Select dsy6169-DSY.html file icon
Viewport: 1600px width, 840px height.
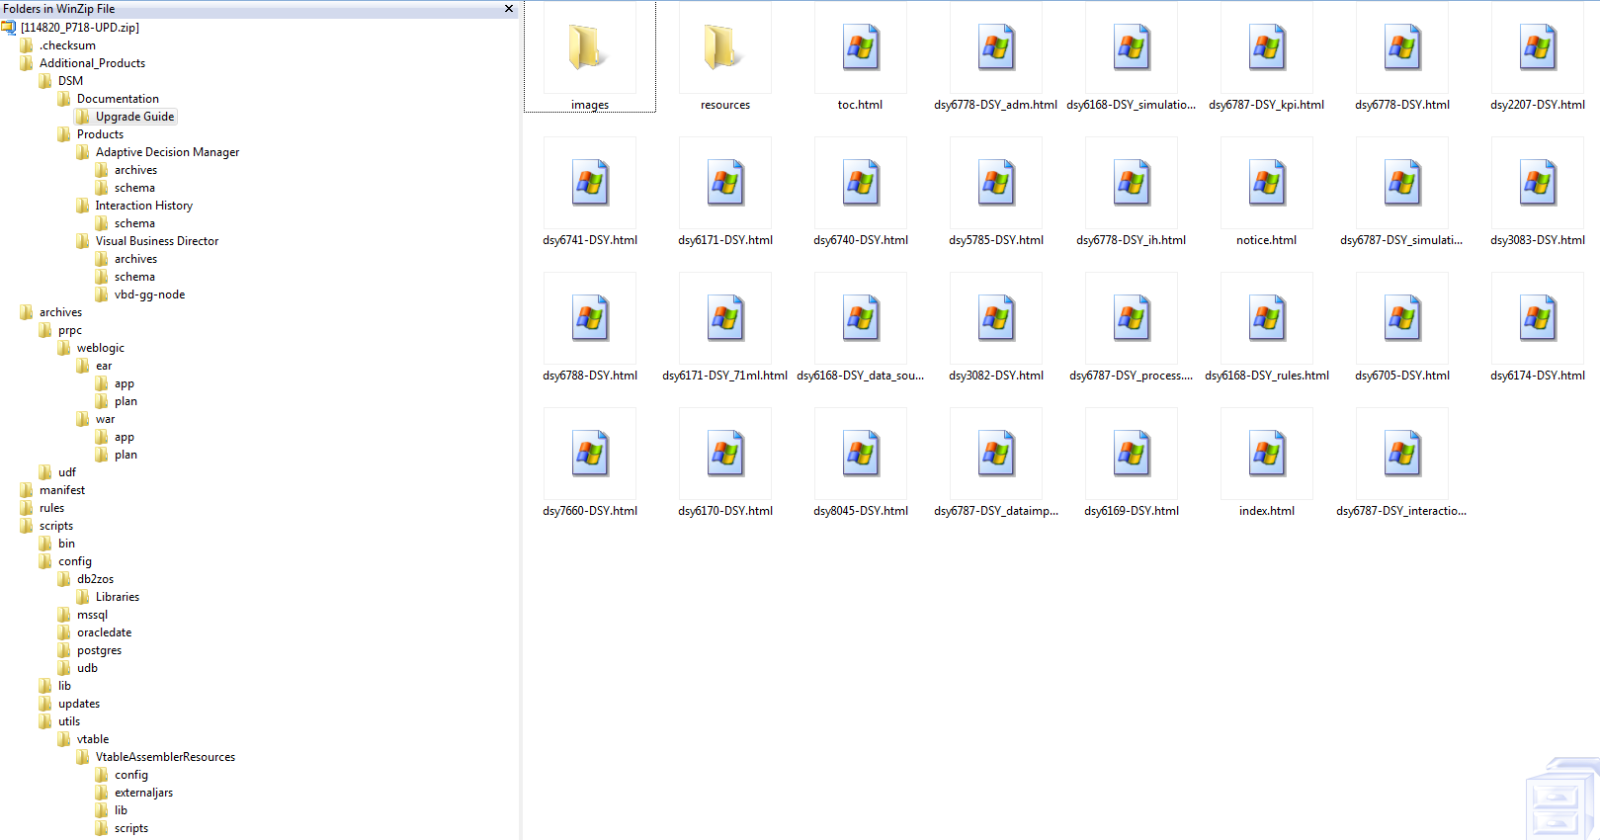(1131, 454)
